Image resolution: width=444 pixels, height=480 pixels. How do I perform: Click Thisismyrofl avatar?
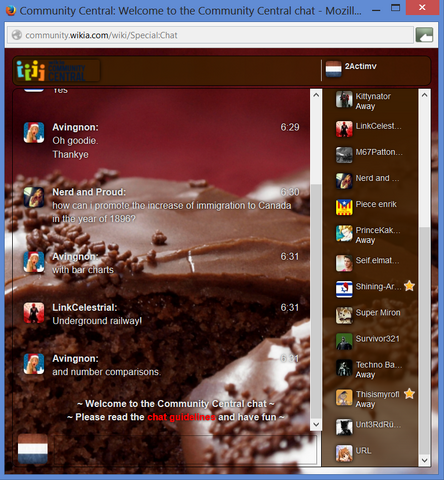344,397
